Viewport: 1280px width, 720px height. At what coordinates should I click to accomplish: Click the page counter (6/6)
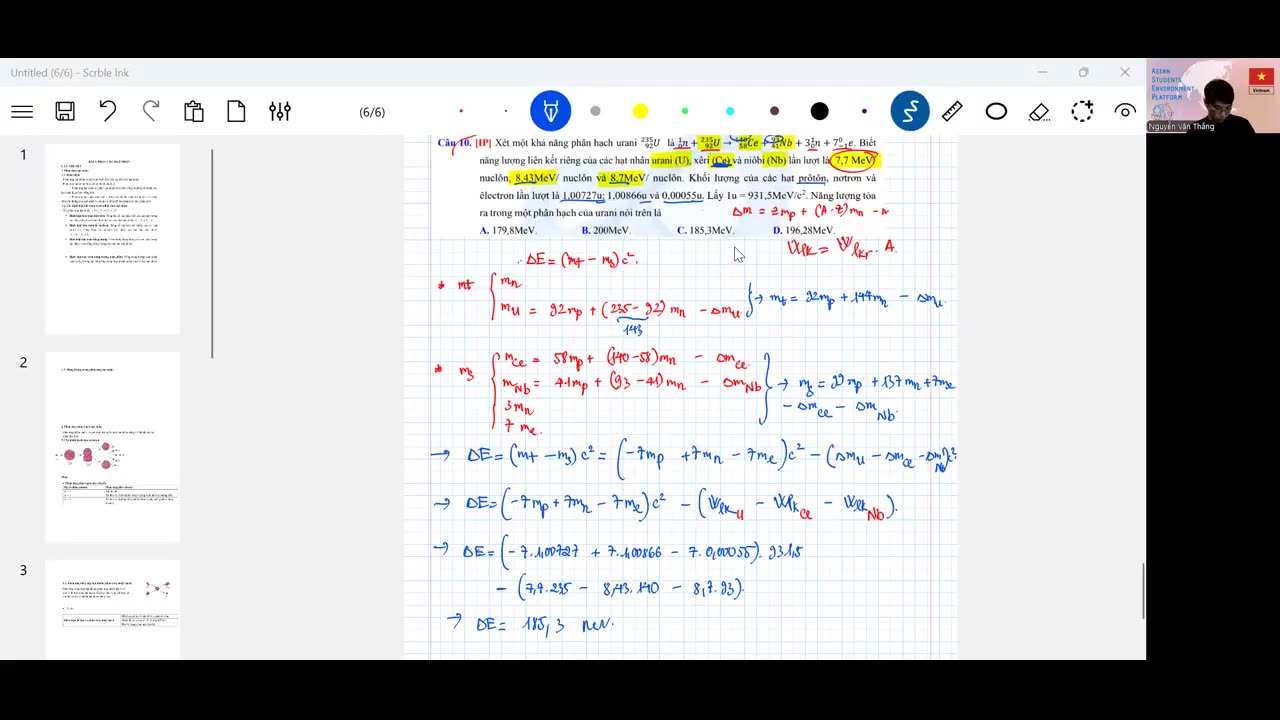[x=372, y=112]
